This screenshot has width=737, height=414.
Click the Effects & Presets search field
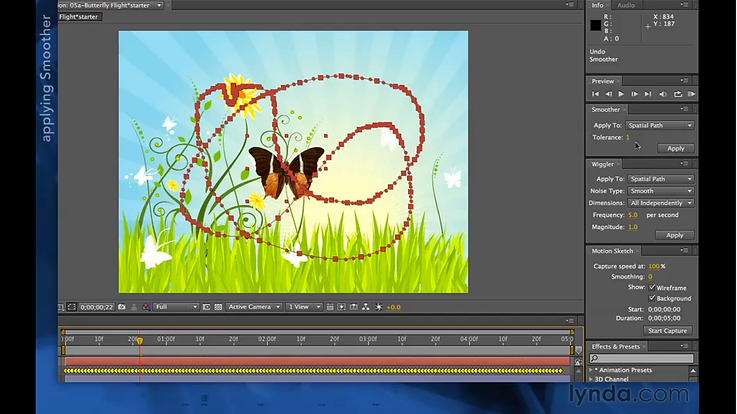[x=641, y=359]
